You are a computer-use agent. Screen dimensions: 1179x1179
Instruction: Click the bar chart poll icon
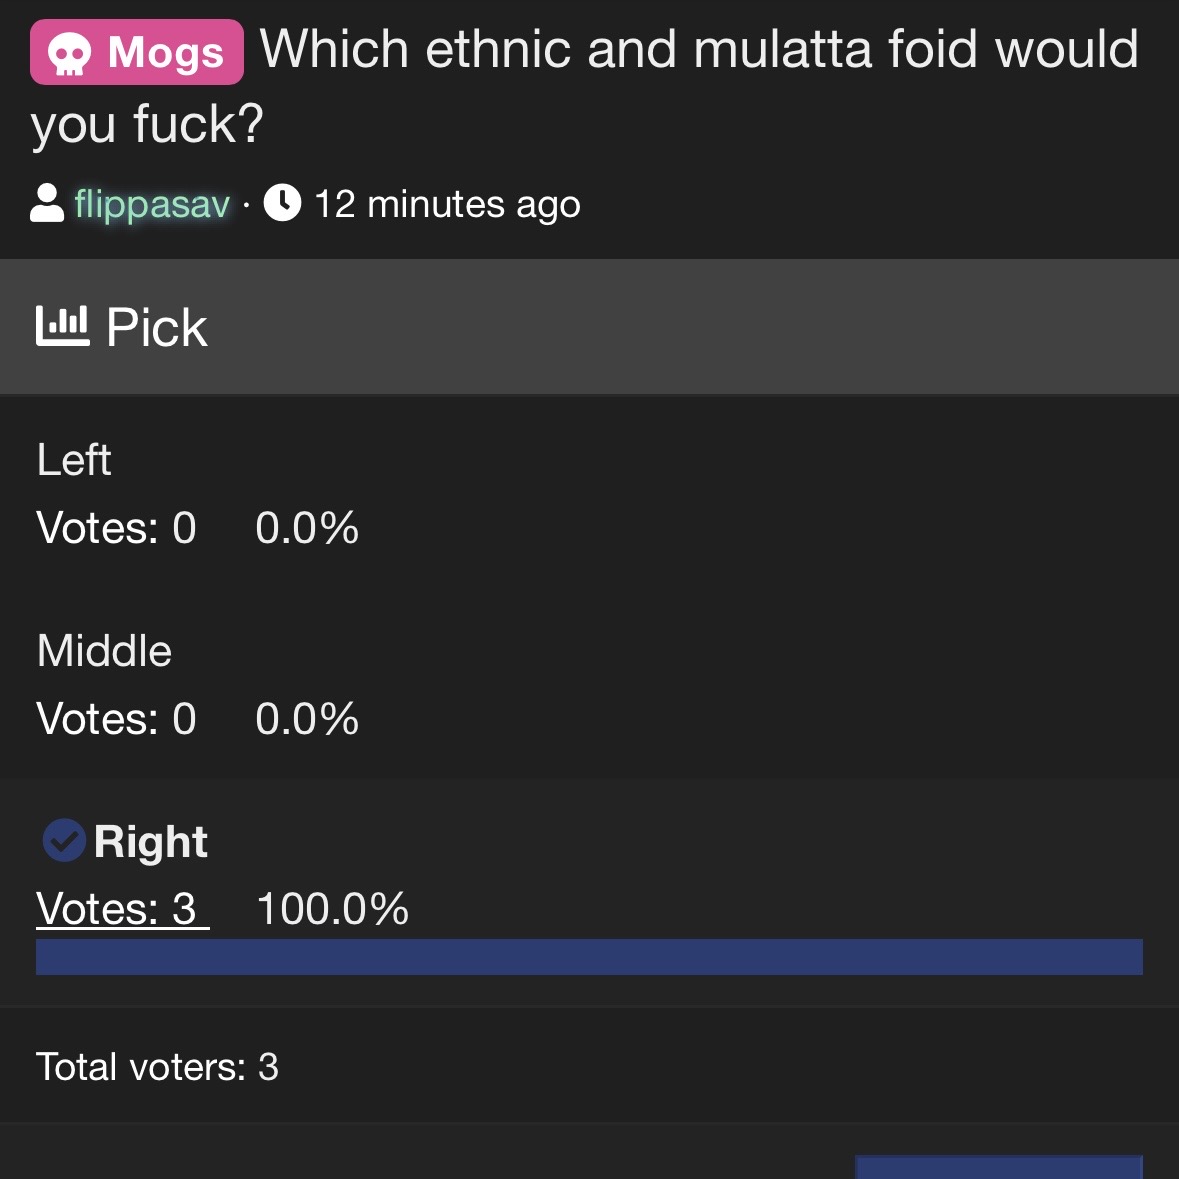[x=62, y=326]
